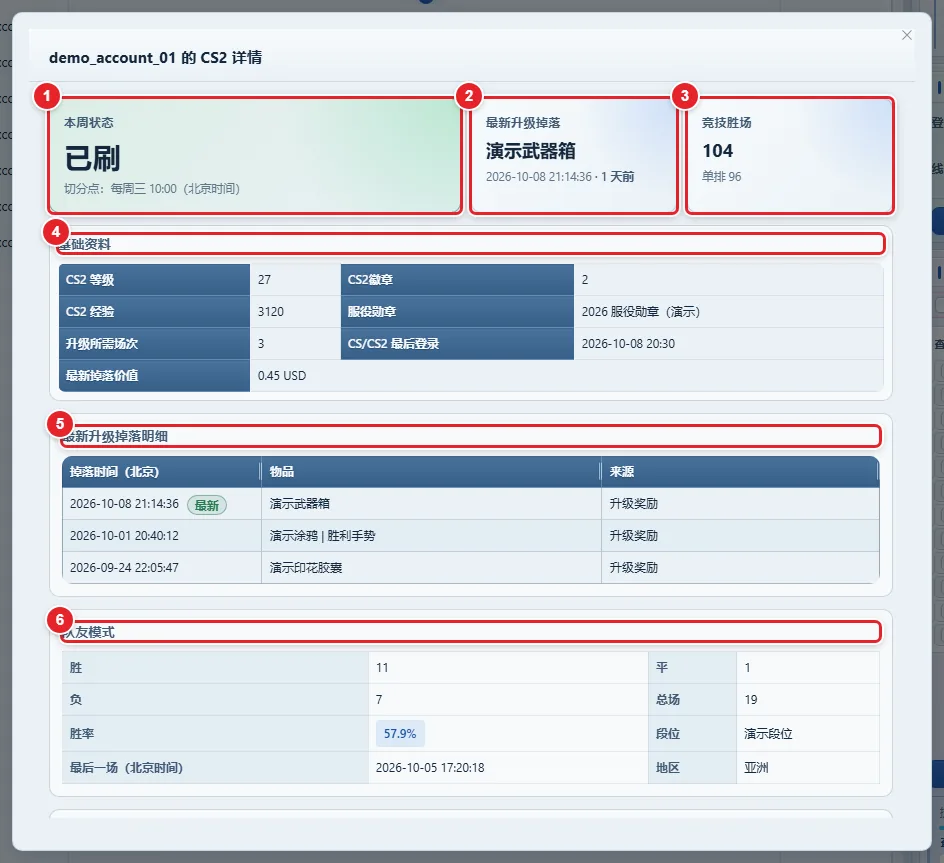Click the 最新掉落价值 label cell
The height and width of the screenshot is (863, 944).
pos(154,376)
